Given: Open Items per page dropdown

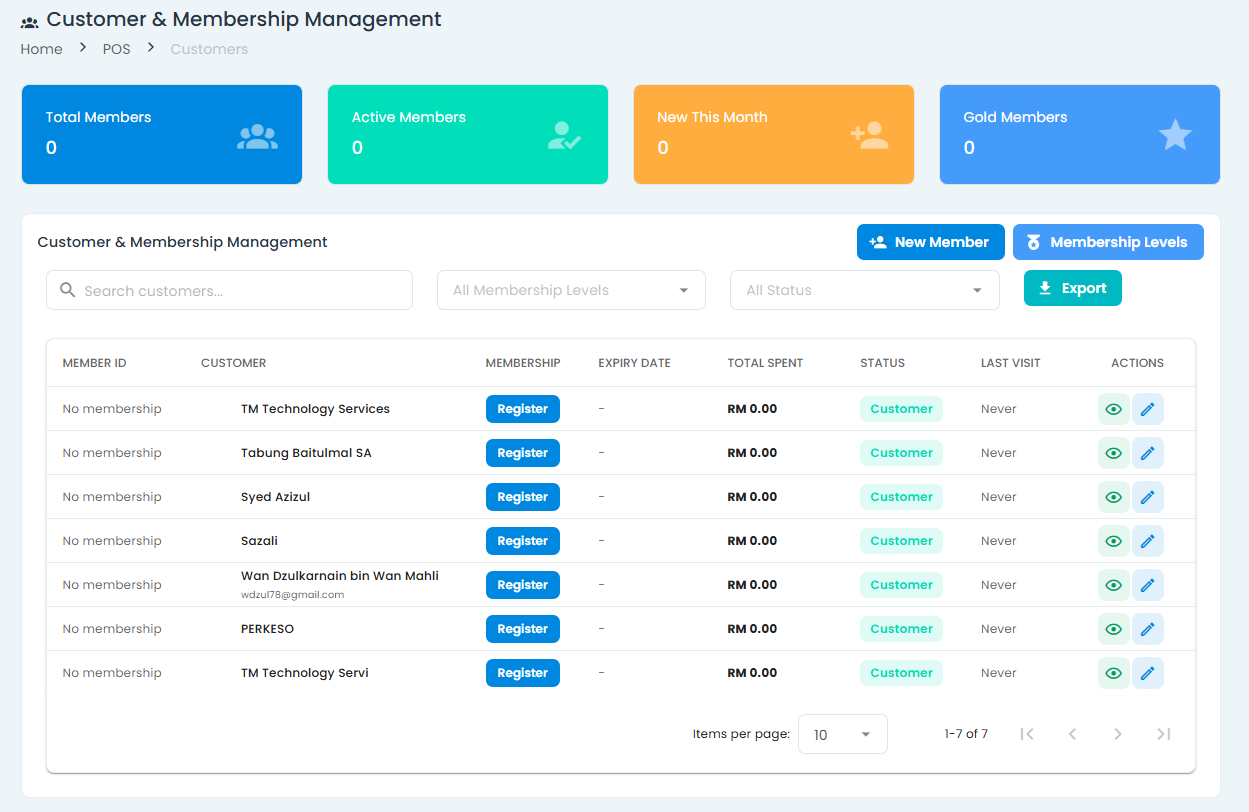Looking at the screenshot, I should coord(843,734).
